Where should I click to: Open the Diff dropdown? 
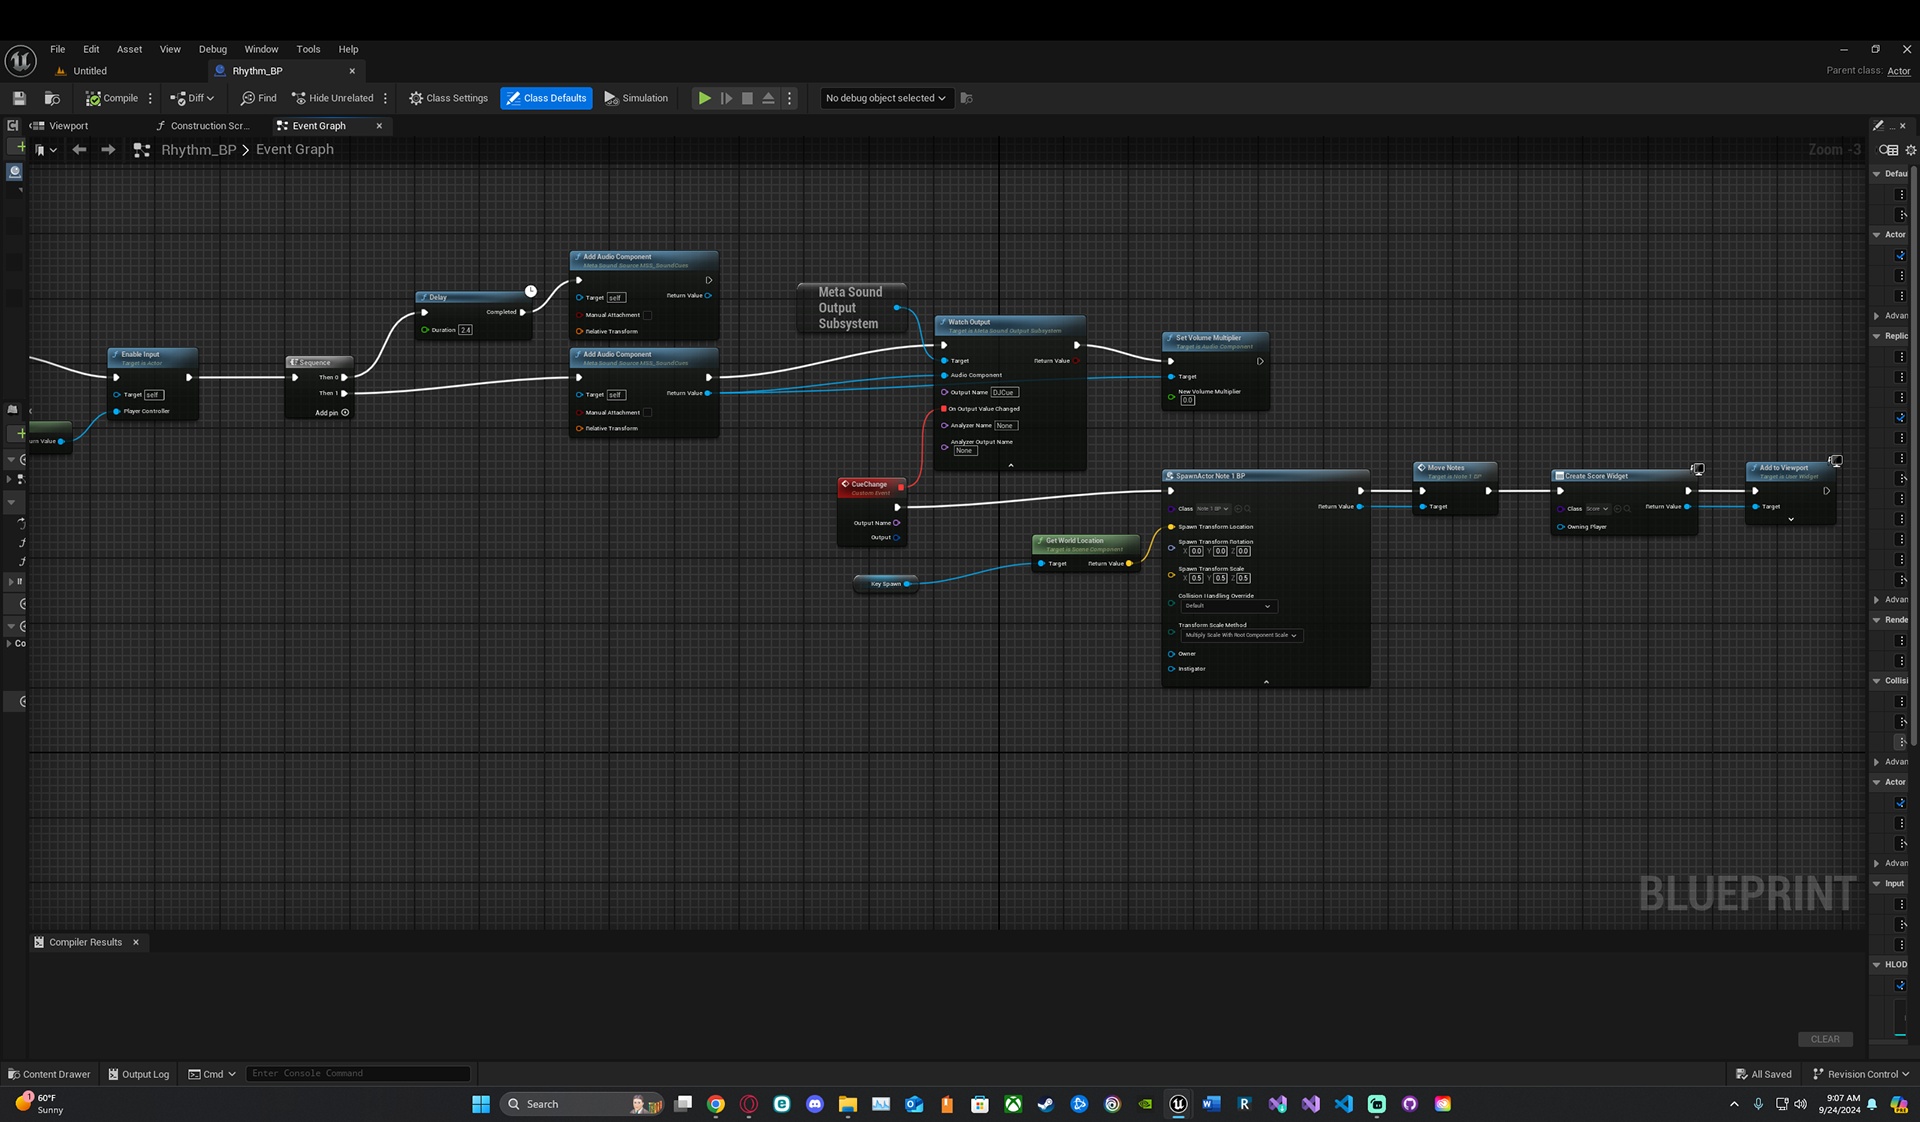(x=192, y=98)
